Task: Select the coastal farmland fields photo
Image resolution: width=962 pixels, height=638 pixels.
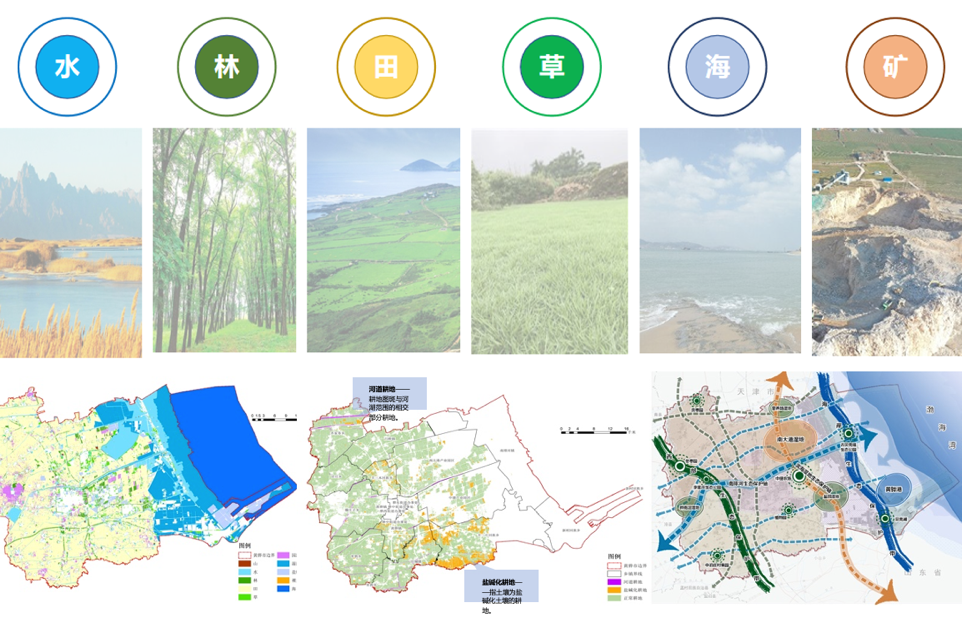Action: [x=383, y=240]
